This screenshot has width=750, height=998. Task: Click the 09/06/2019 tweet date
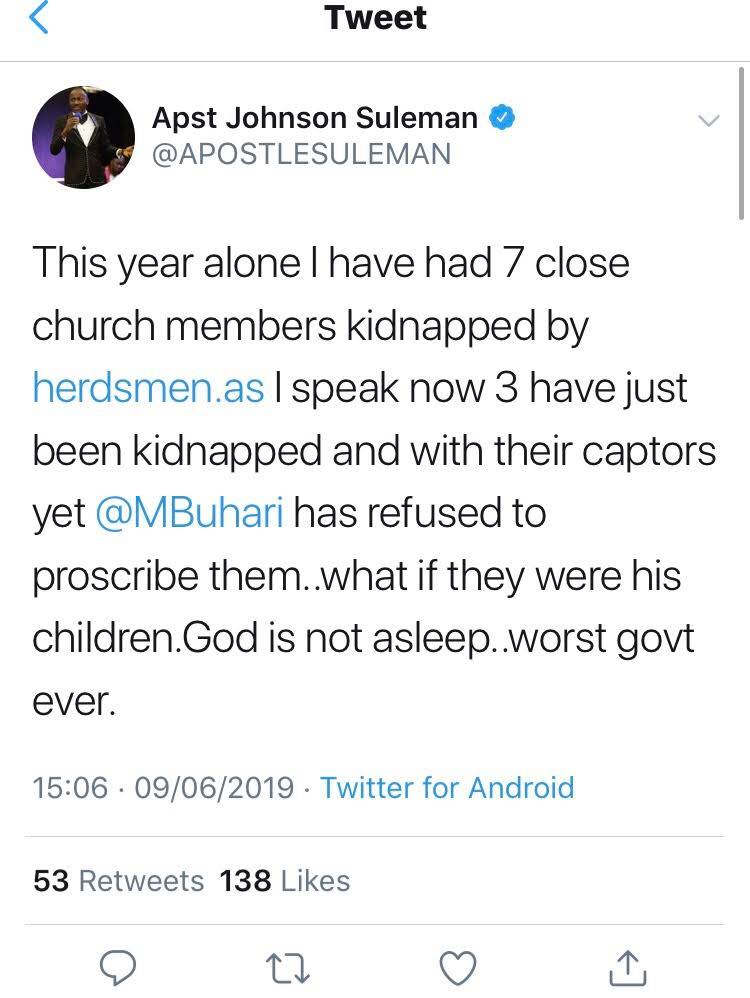[x=214, y=787]
